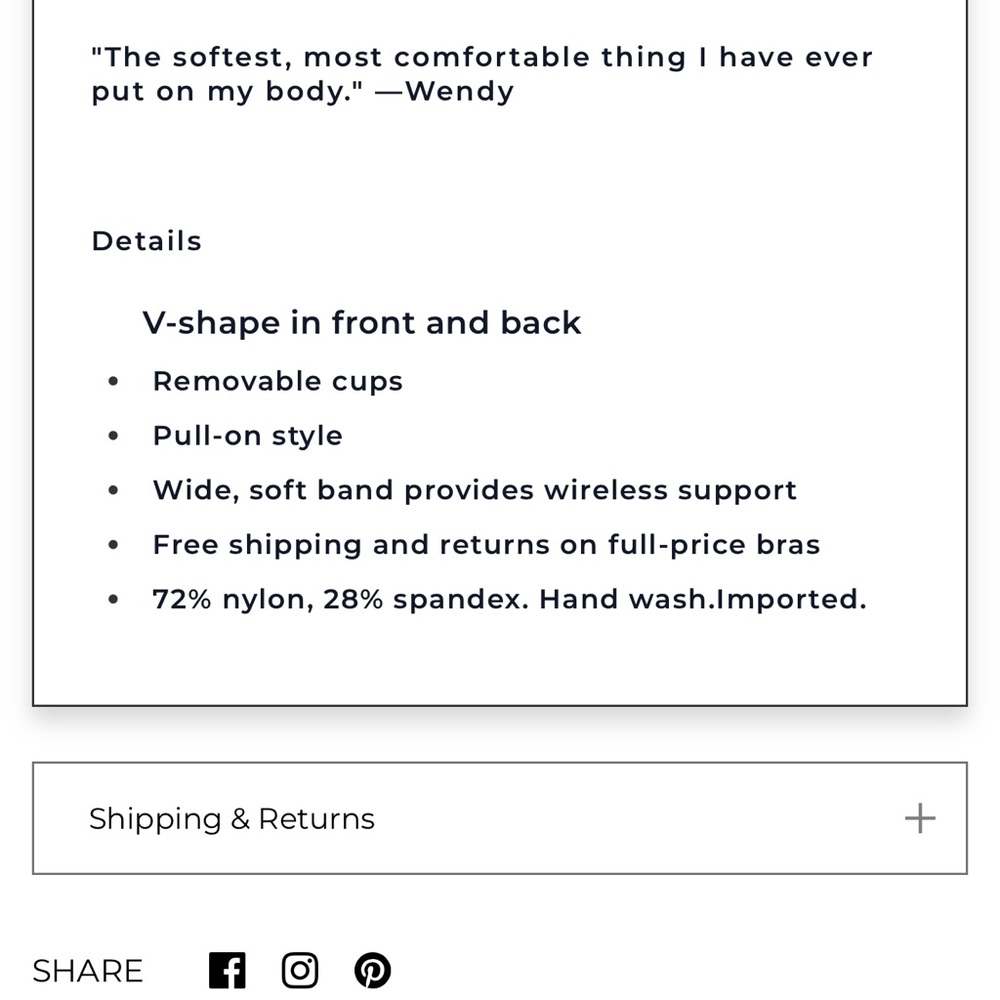Click the bullet before 72% nylon
Screen dimensions: 1000x1000
(x=113, y=600)
